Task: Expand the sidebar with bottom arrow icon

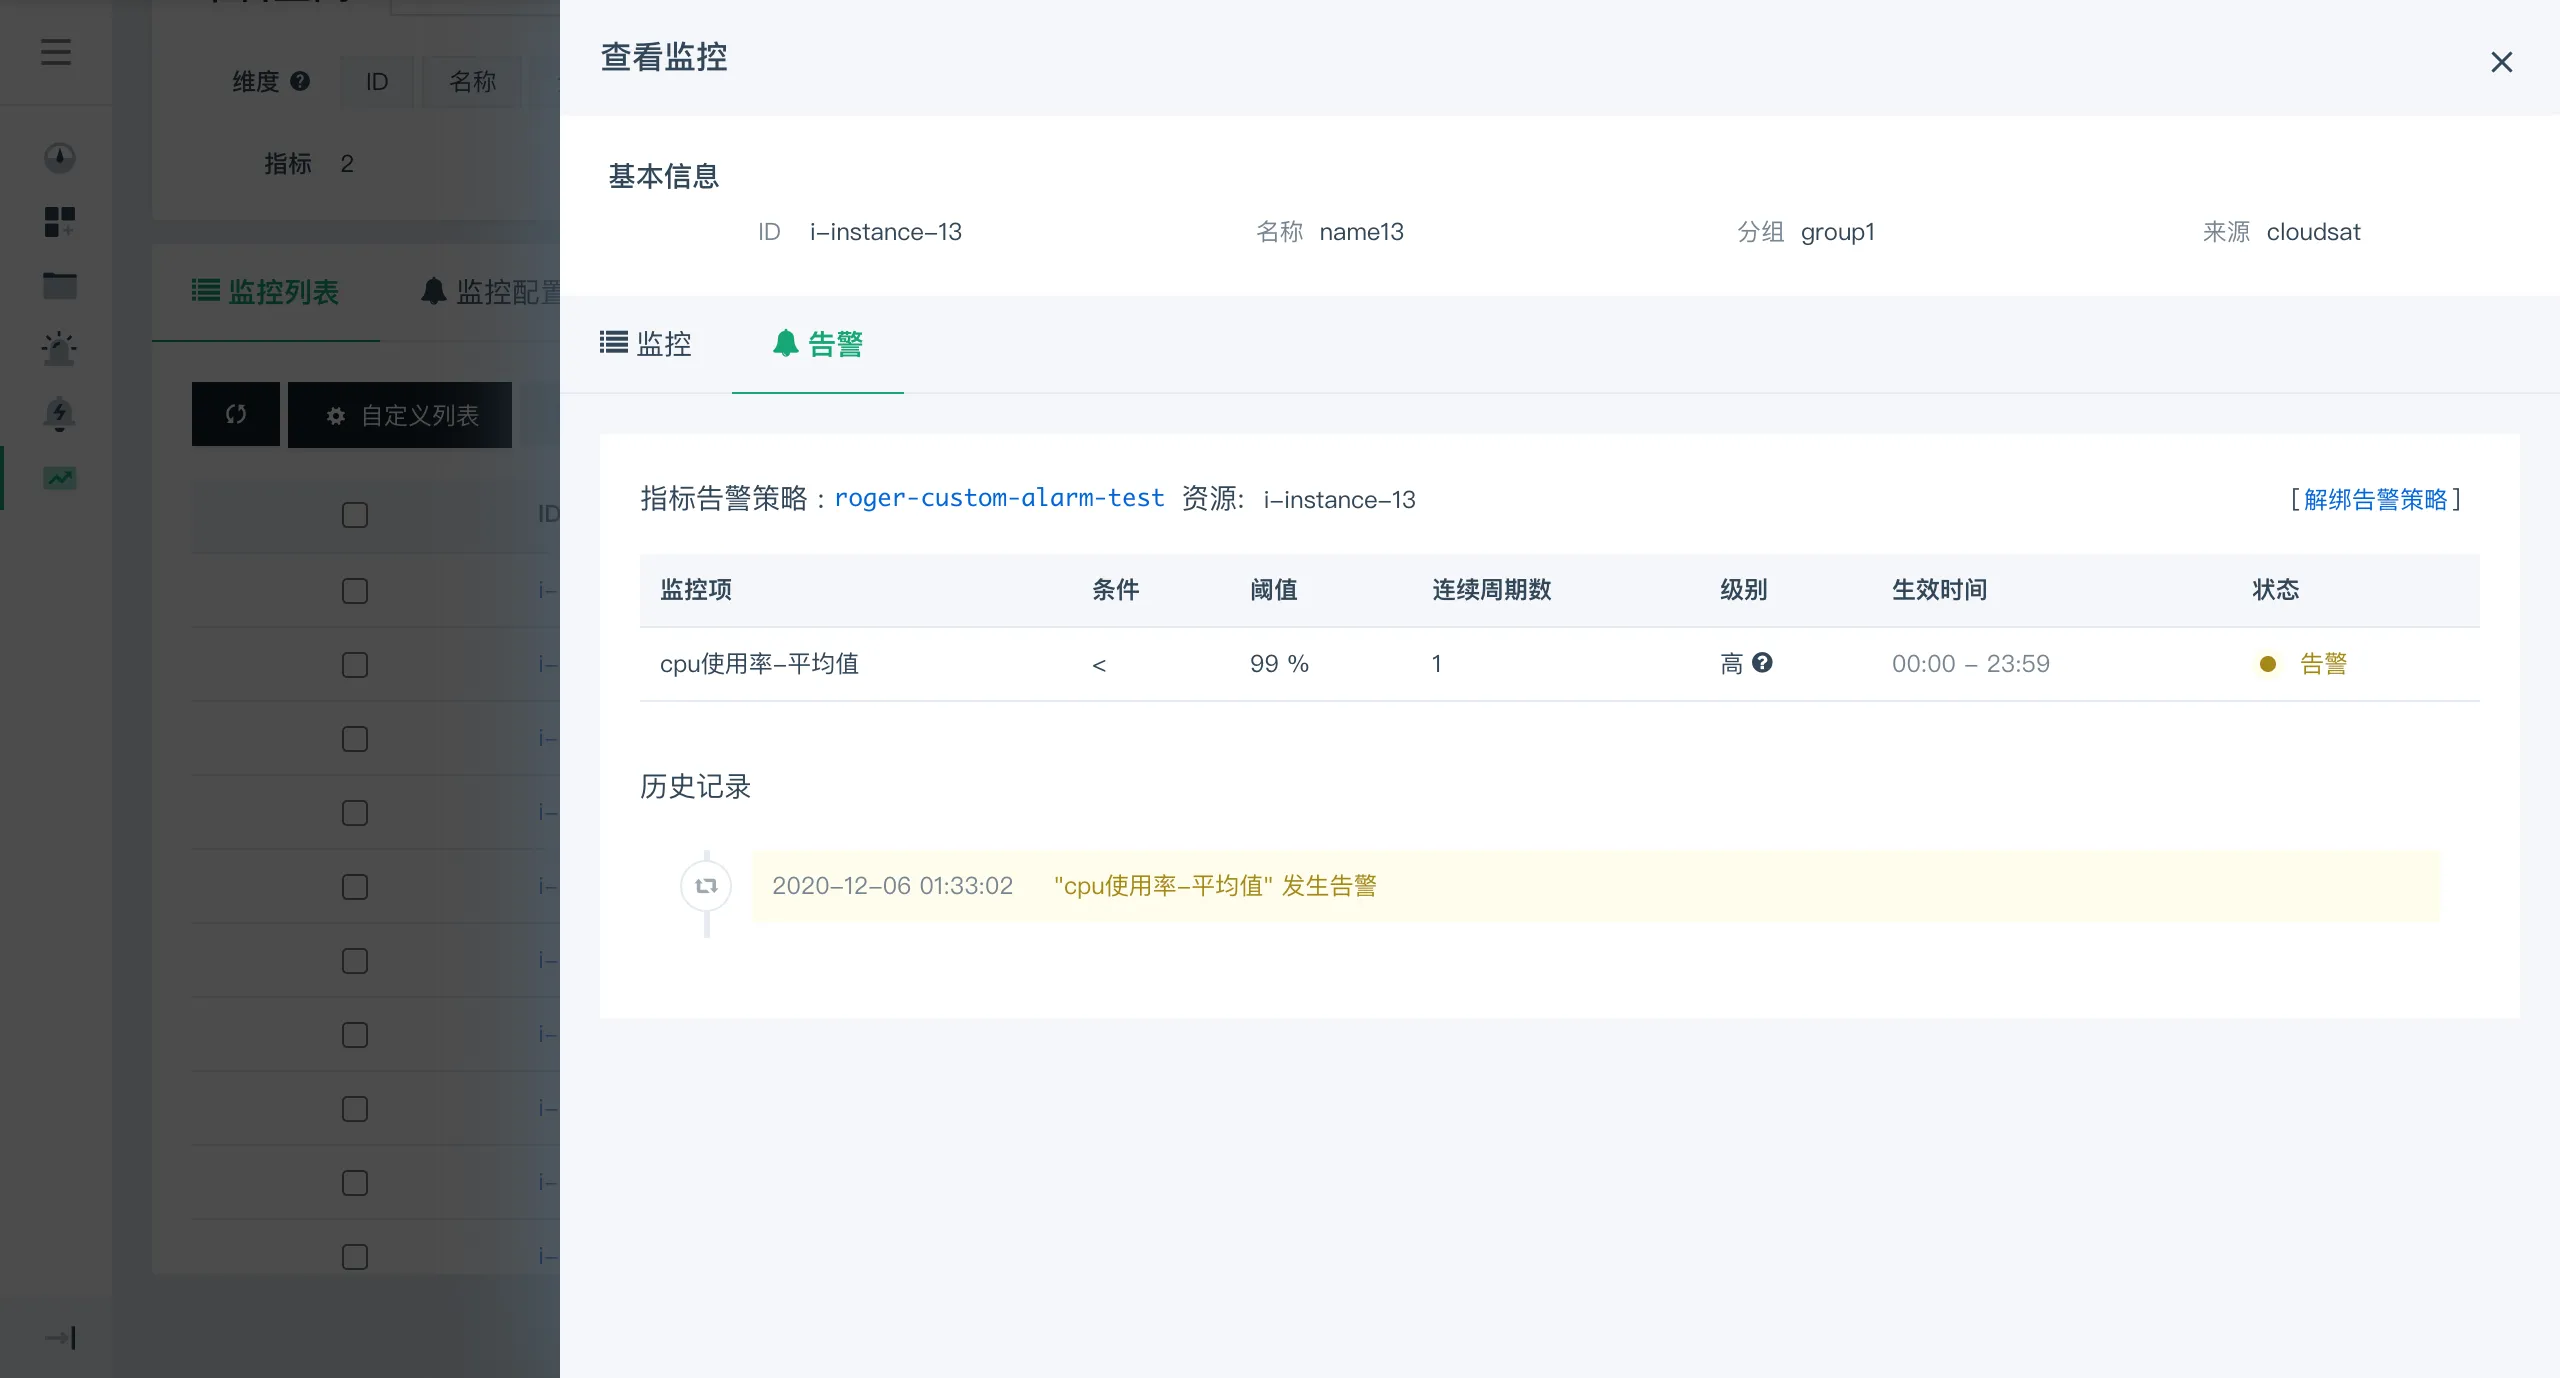Action: coord(60,1338)
